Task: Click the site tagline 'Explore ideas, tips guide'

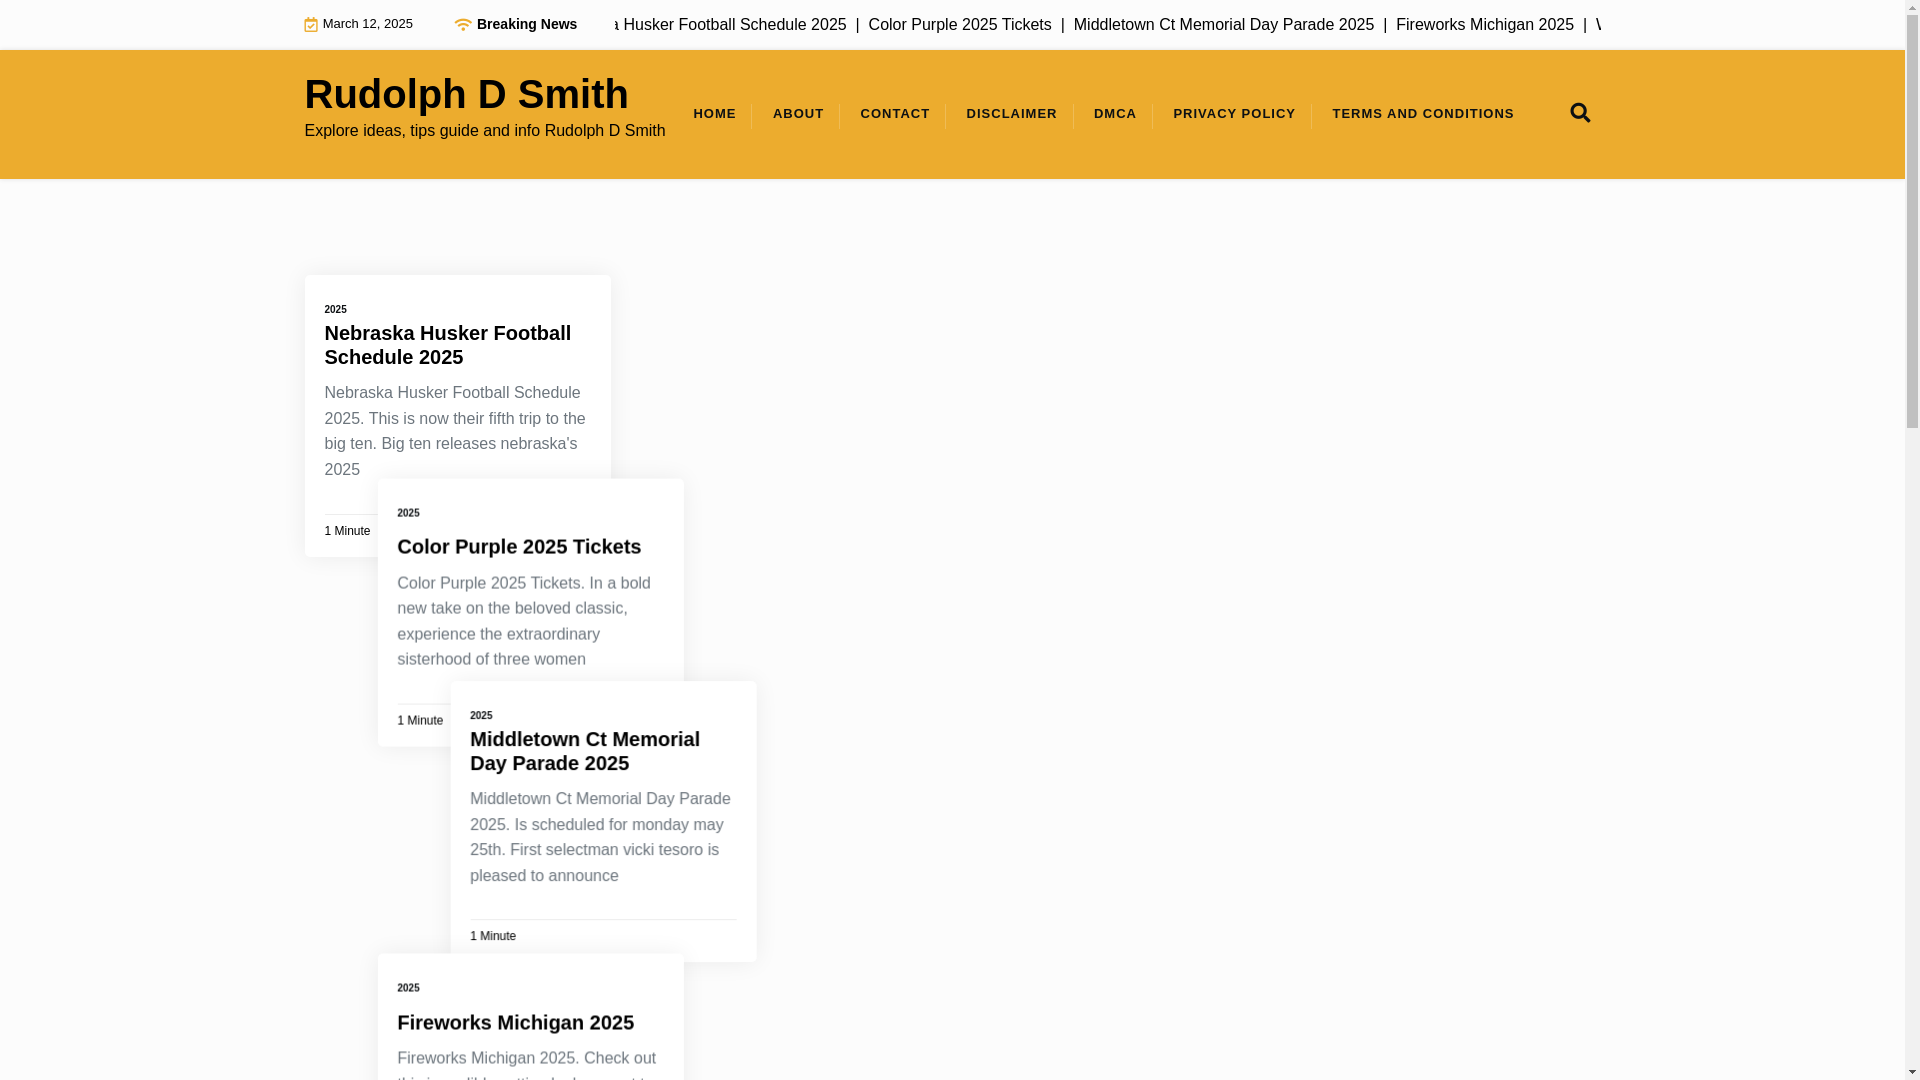Action: [484, 131]
